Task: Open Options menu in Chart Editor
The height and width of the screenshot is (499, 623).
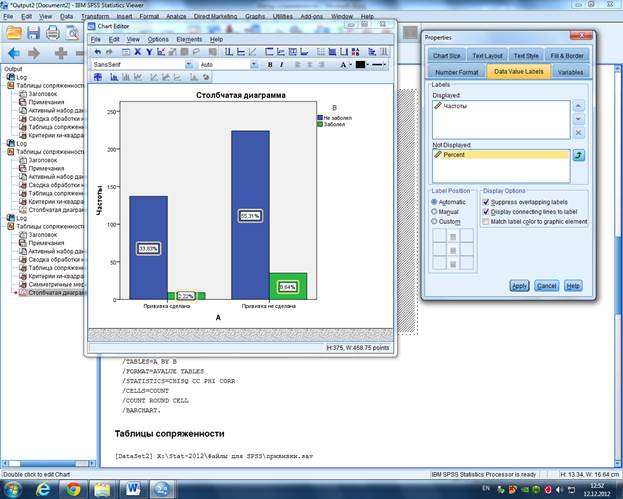Action: click(x=158, y=39)
